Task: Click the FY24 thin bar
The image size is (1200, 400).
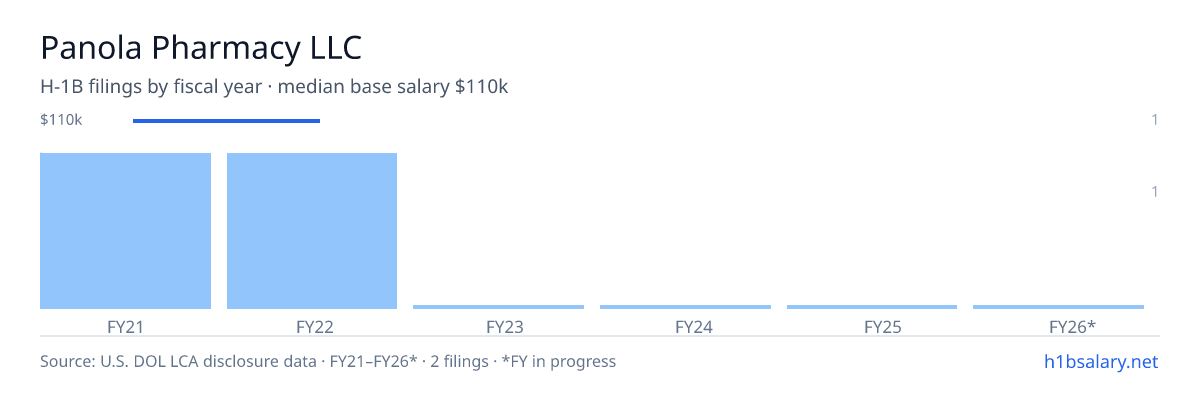Action: (685, 307)
